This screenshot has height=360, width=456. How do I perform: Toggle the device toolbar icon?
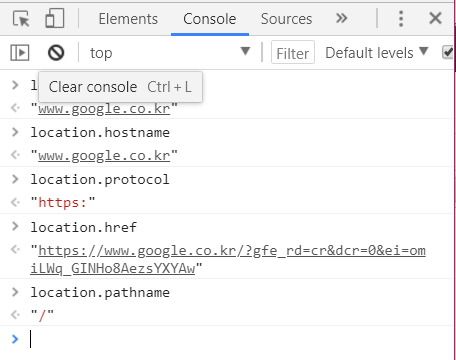pyautogui.click(x=55, y=18)
